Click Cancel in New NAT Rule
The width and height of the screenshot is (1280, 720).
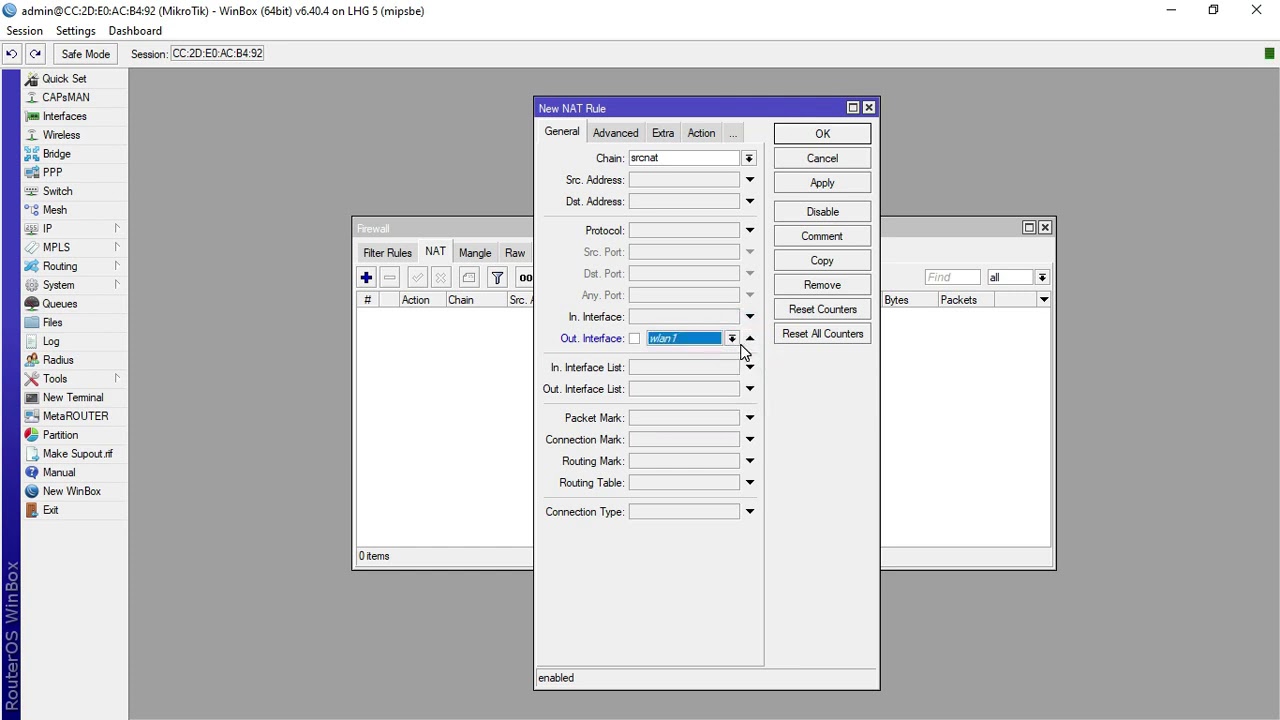click(822, 158)
